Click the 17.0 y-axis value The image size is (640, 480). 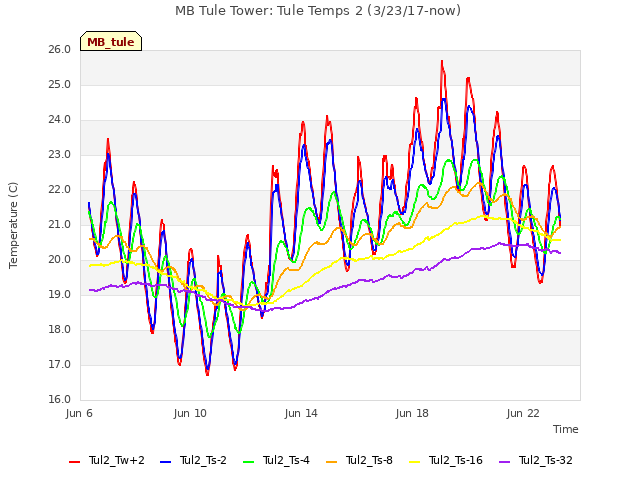pyautogui.click(x=60, y=364)
